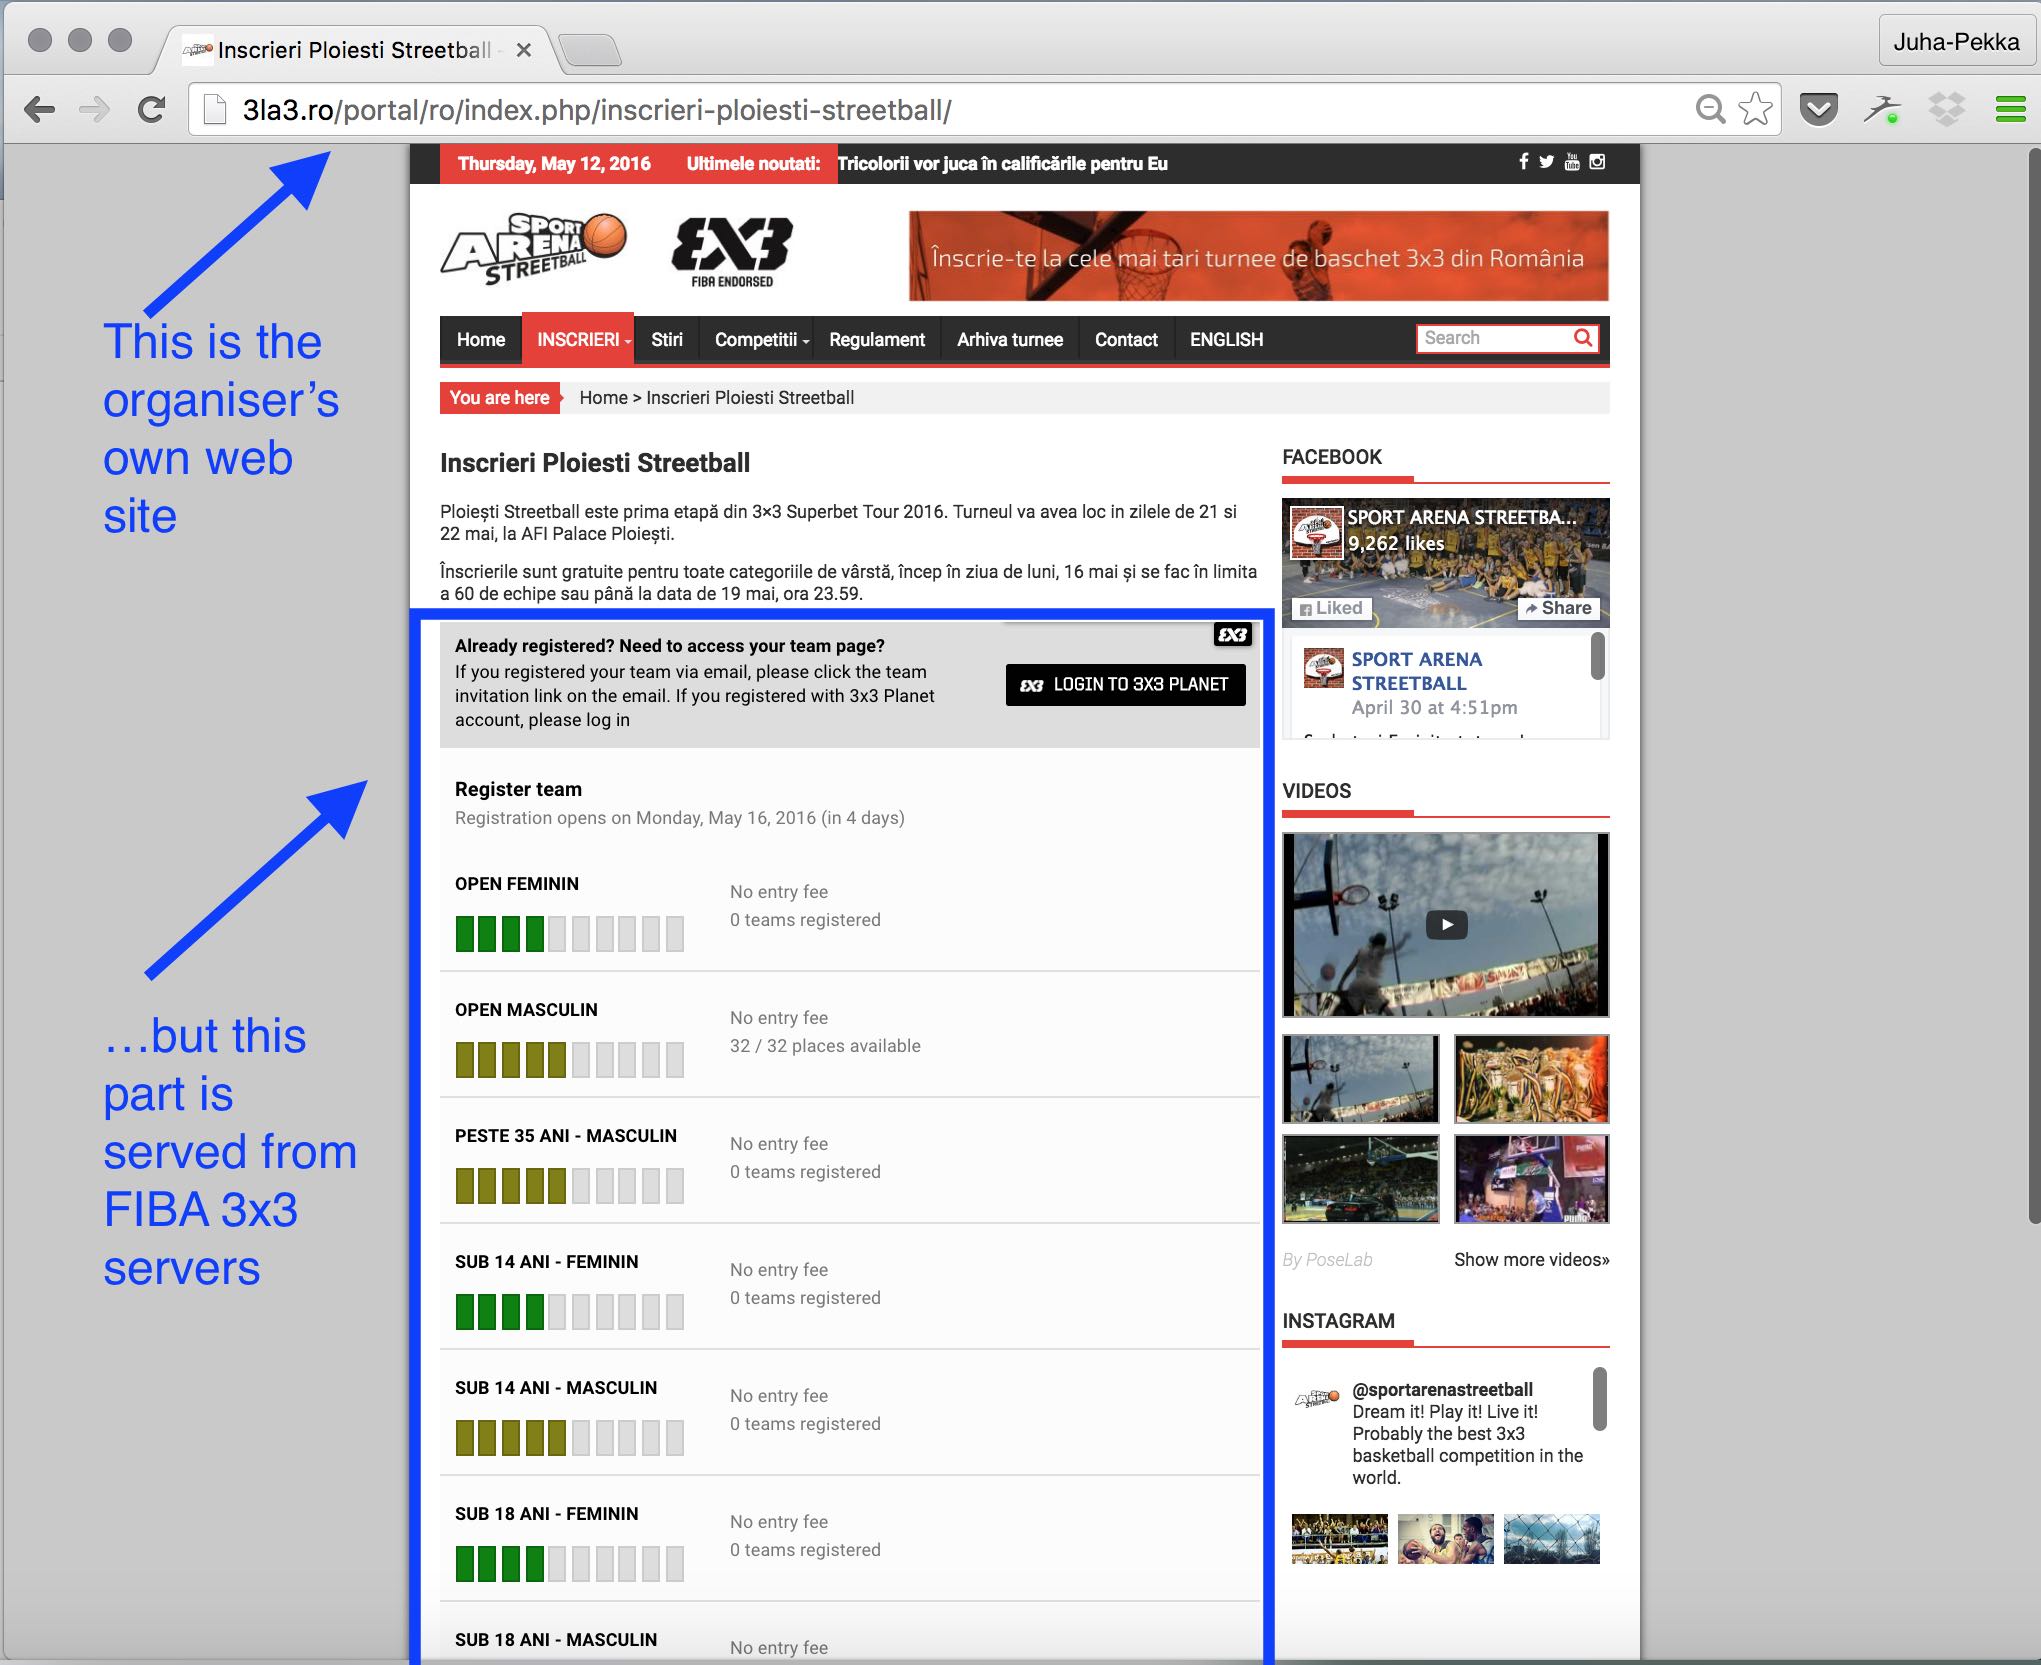Viewport: 2041px width, 1665px height.
Task: Open the Facebook icon in the top bar
Action: click(x=1523, y=162)
